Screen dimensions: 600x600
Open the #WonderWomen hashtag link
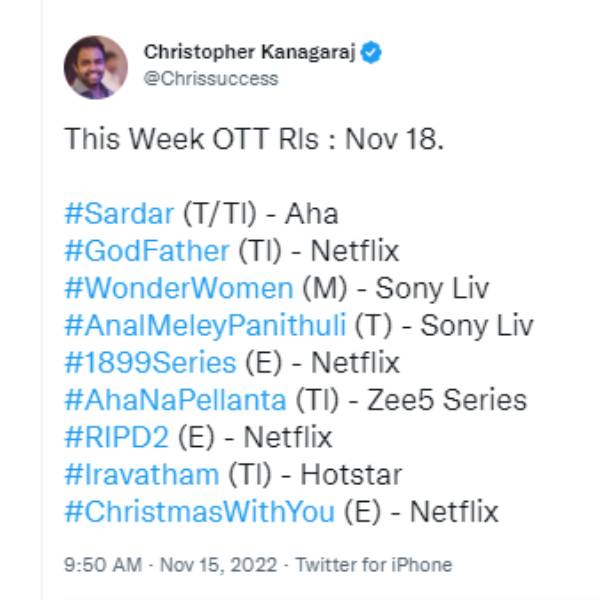[x=179, y=288]
